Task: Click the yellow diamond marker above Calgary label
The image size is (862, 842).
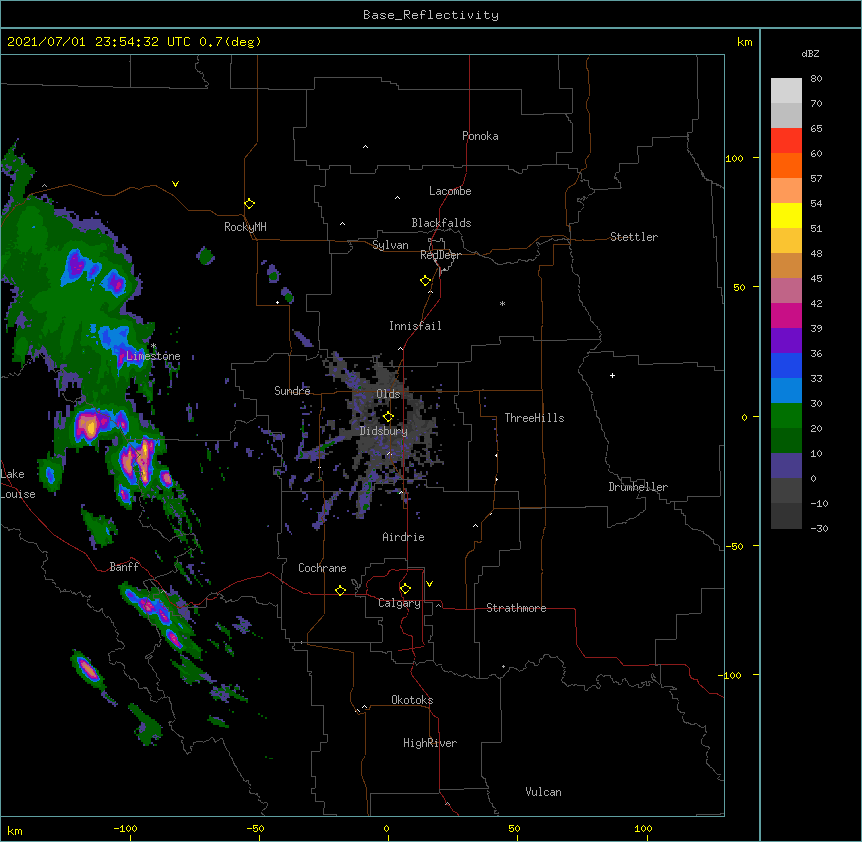Action: [x=405, y=589]
